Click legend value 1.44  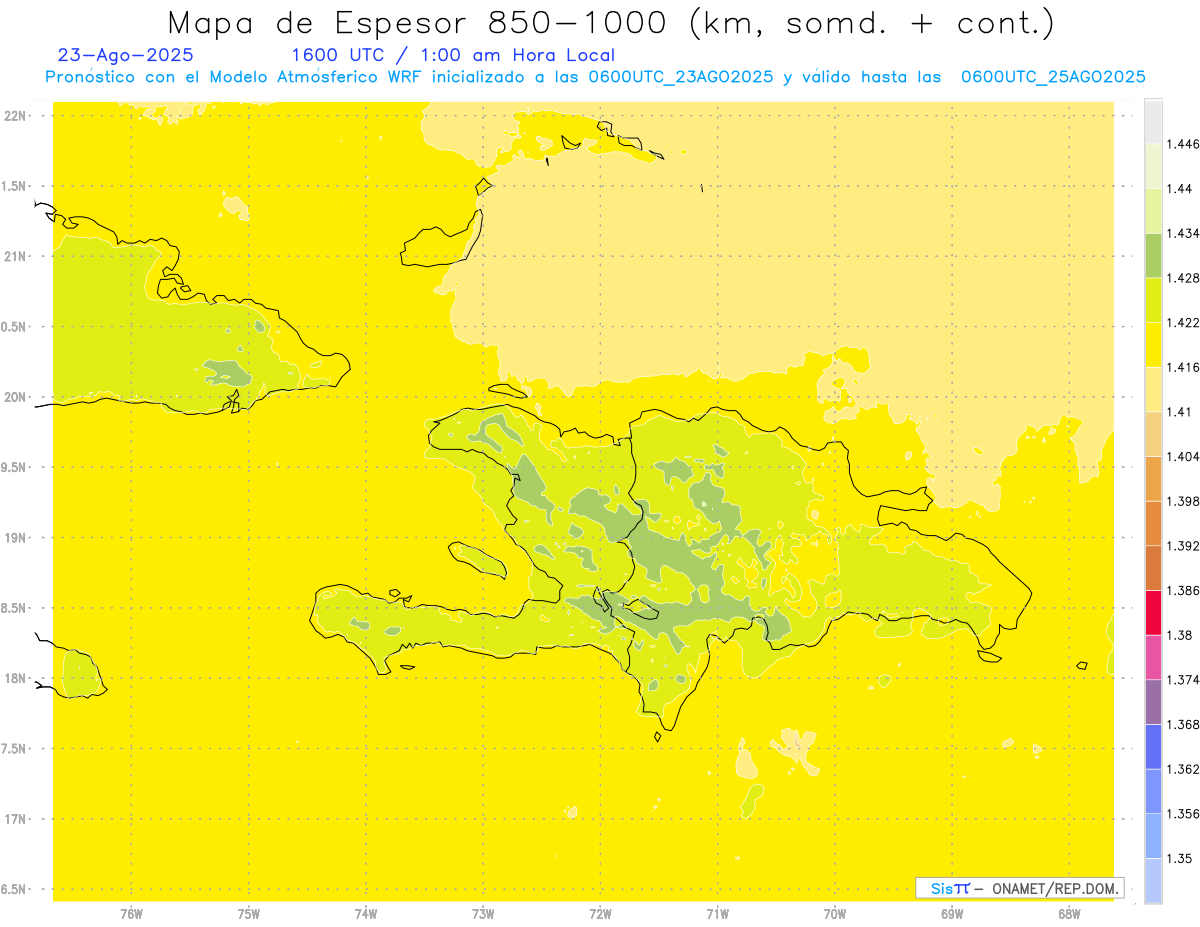coord(1180,189)
